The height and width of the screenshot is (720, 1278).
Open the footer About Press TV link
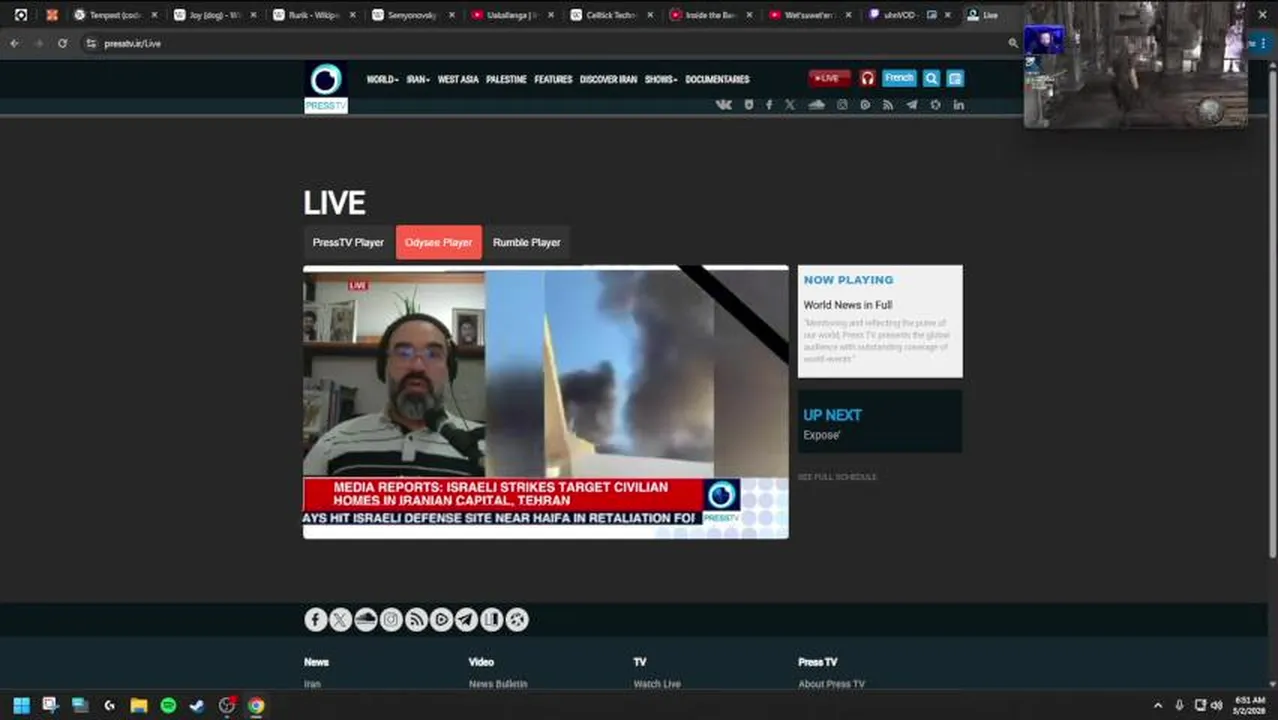831,684
